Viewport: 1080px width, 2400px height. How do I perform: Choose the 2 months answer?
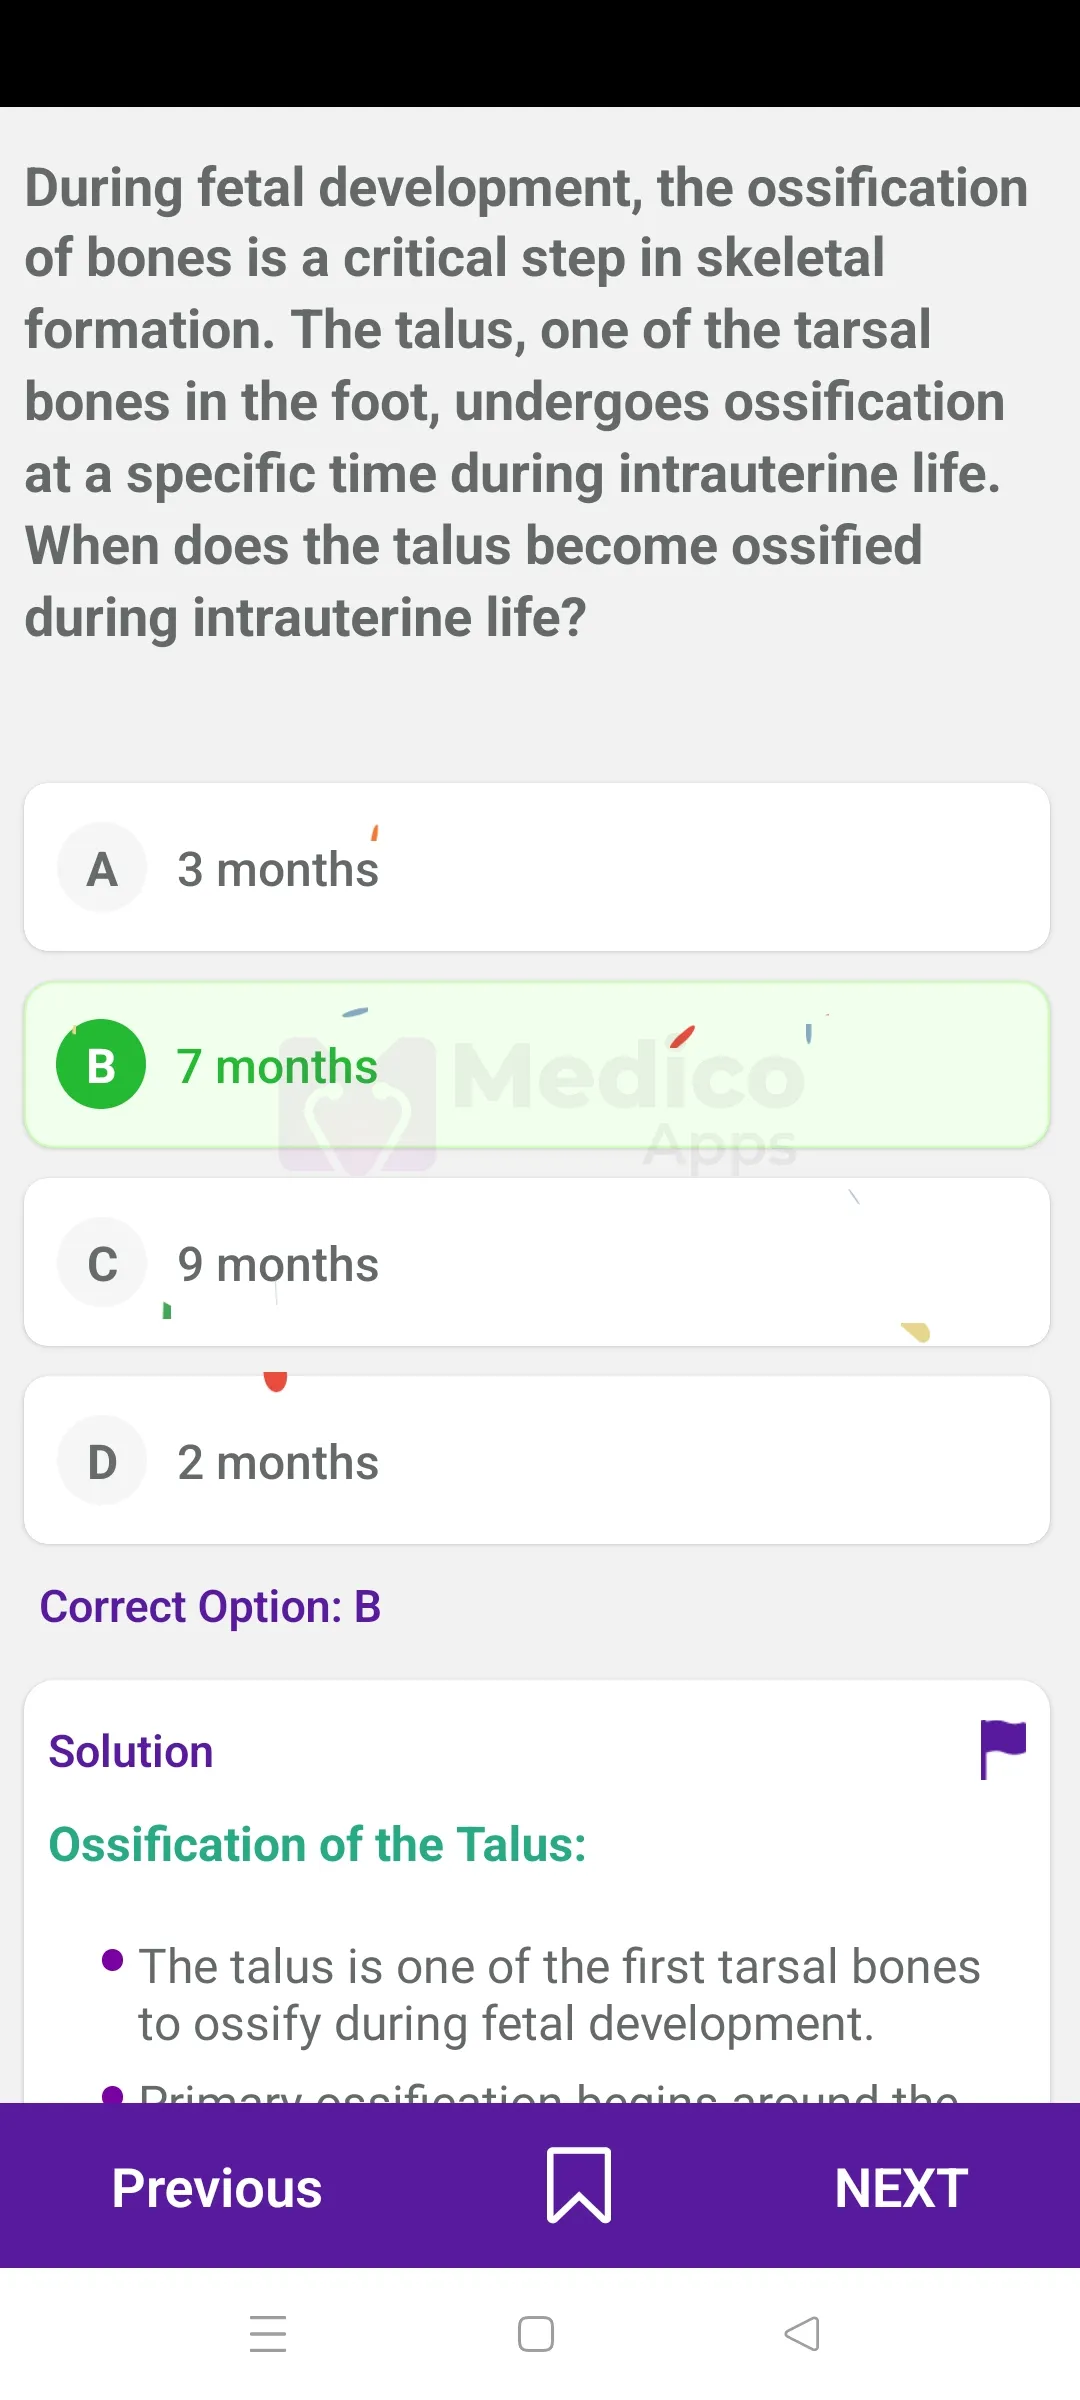(x=278, y=1462)
